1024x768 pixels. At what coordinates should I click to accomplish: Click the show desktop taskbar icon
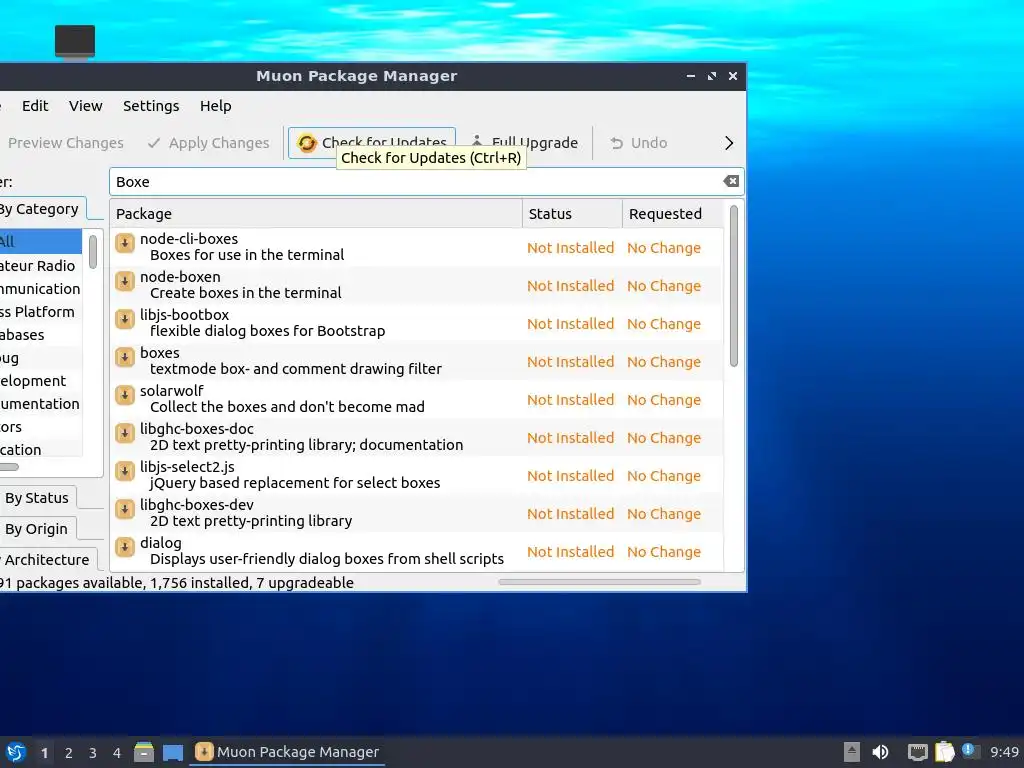(173, 753)
